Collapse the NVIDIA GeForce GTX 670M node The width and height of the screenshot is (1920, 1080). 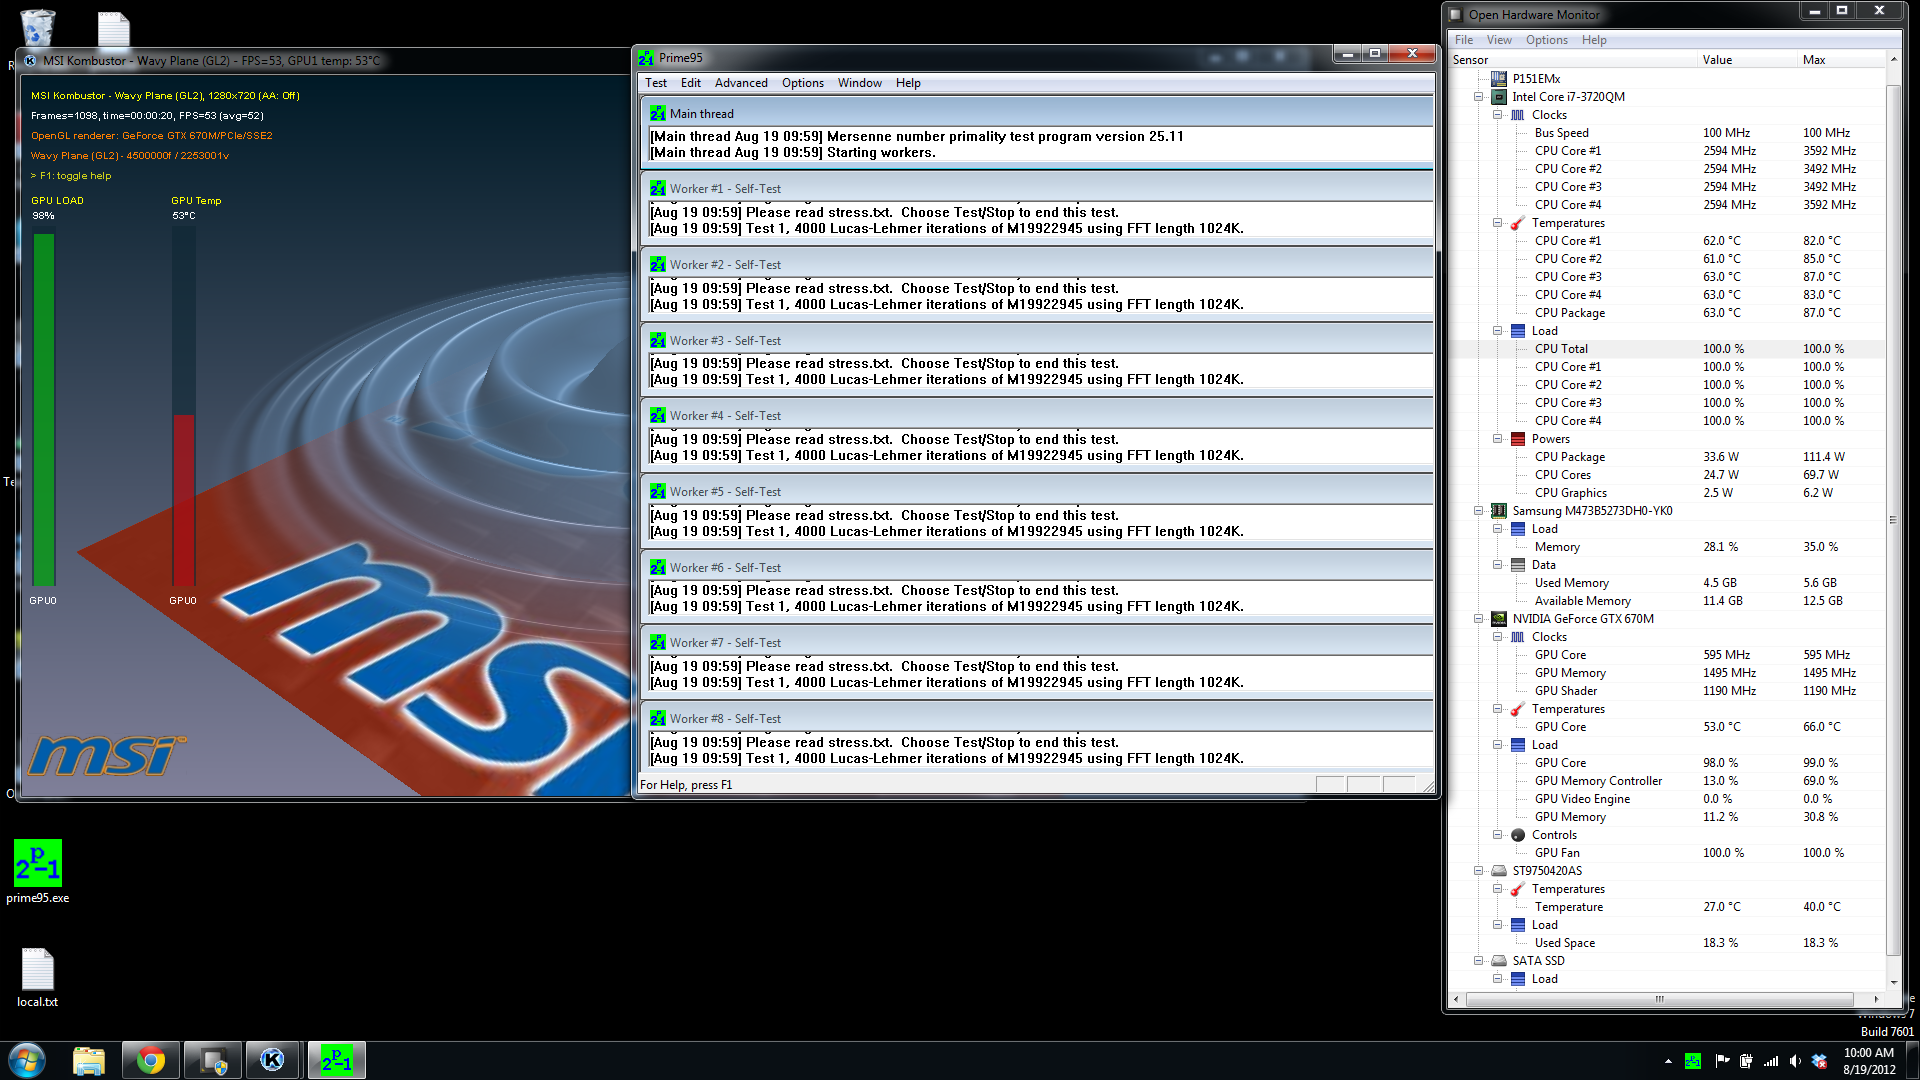point(1478,619)
